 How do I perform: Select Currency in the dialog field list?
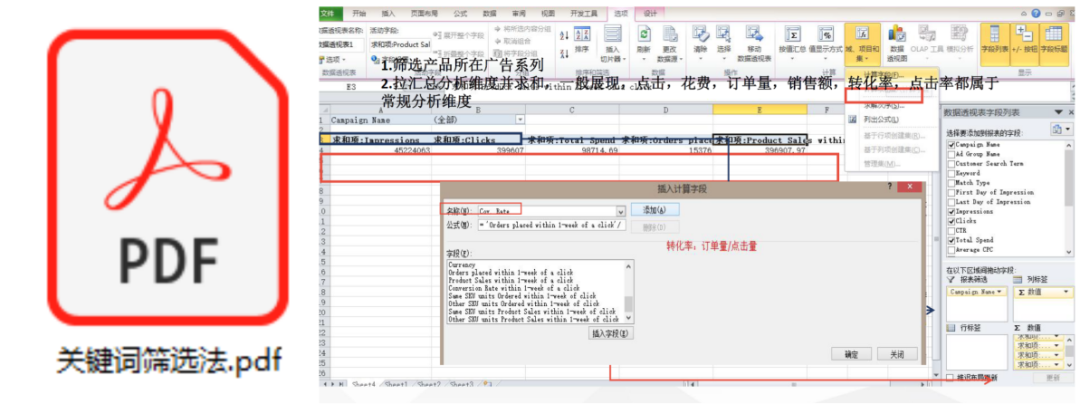coord(461,265)
